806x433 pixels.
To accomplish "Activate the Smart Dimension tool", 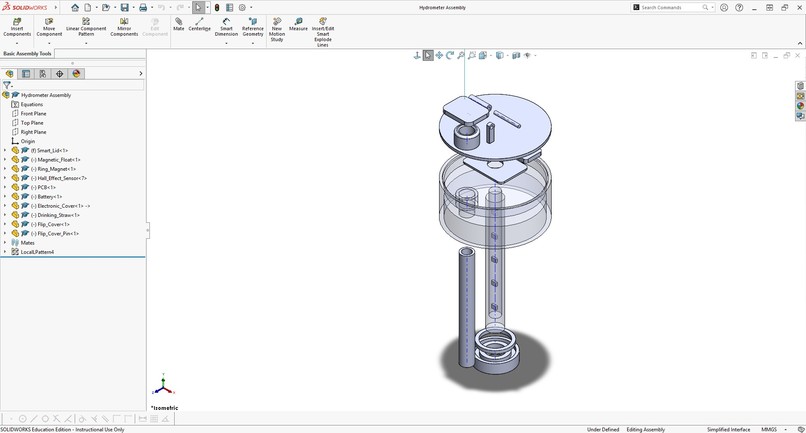I will click(226, 27).
